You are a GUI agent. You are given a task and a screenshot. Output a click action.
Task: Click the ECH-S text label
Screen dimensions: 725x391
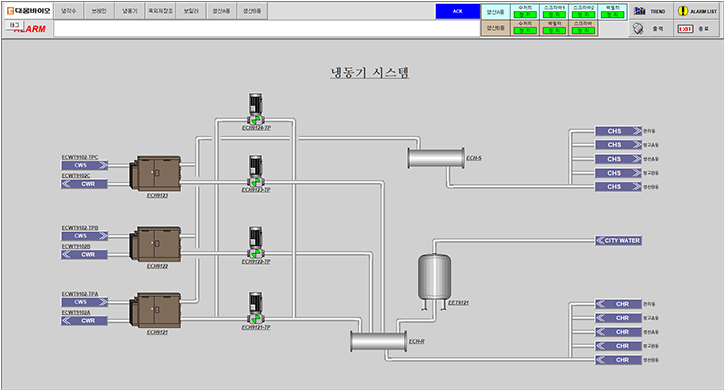point(474,158)
